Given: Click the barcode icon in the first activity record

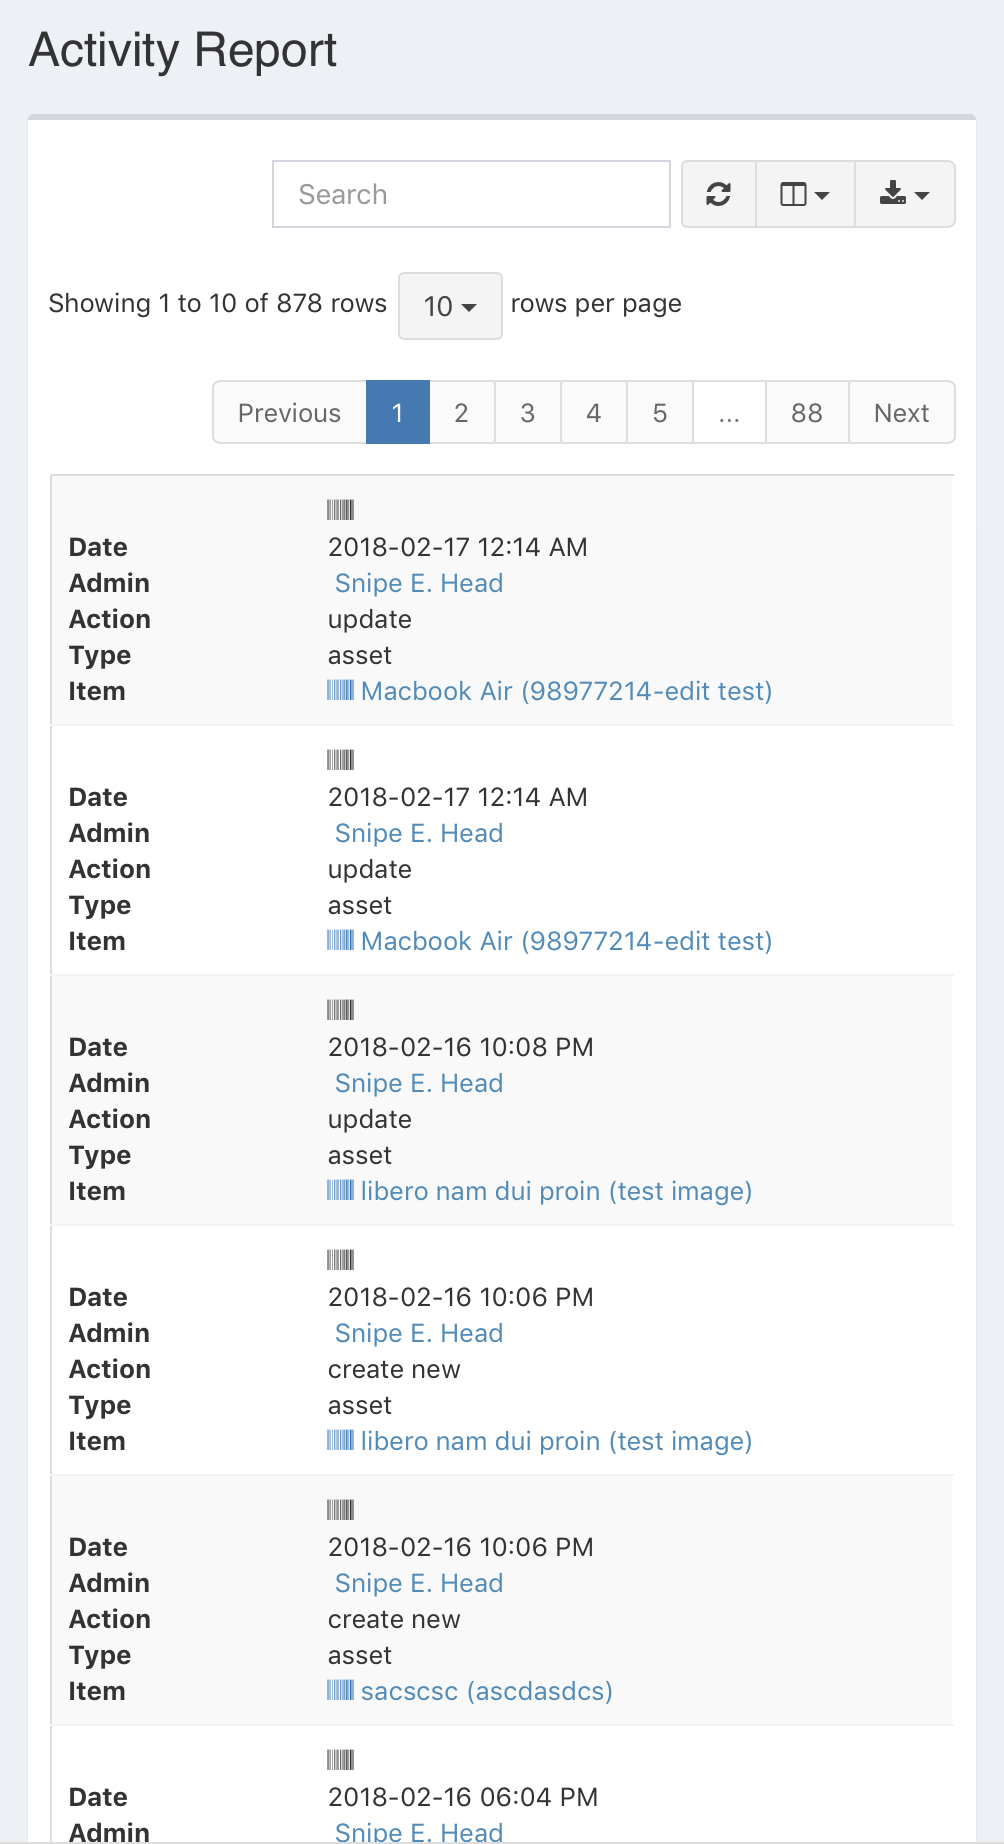Looking at the screenshot, I should 340,510.
